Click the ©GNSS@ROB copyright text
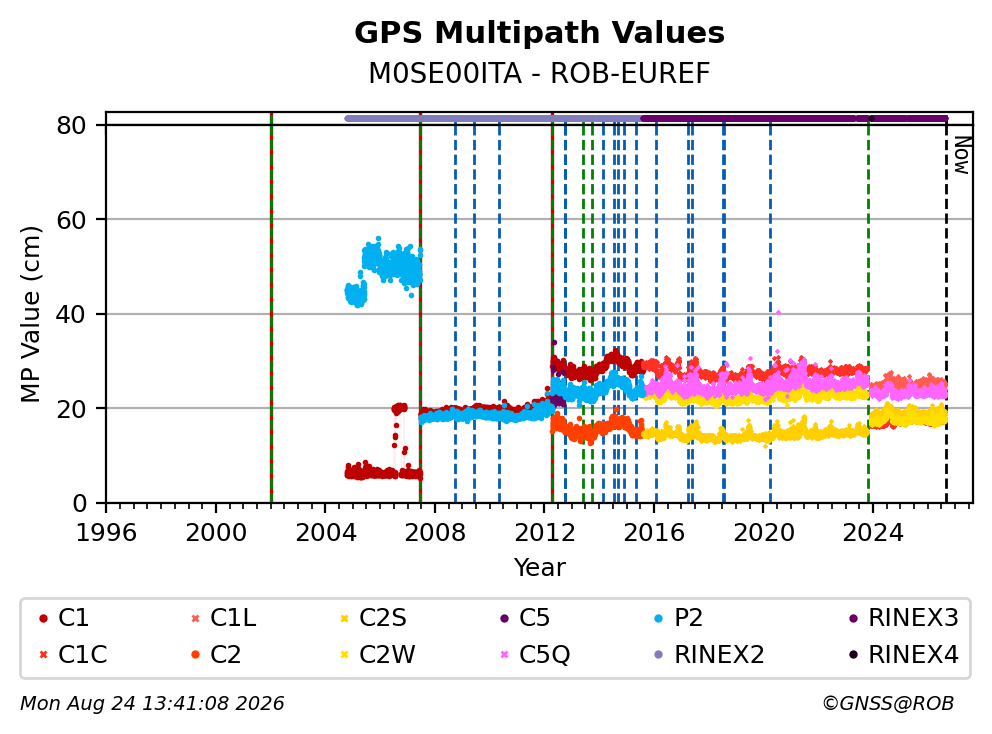The width and height of the screenshot is (992, 734). (888, 704)
